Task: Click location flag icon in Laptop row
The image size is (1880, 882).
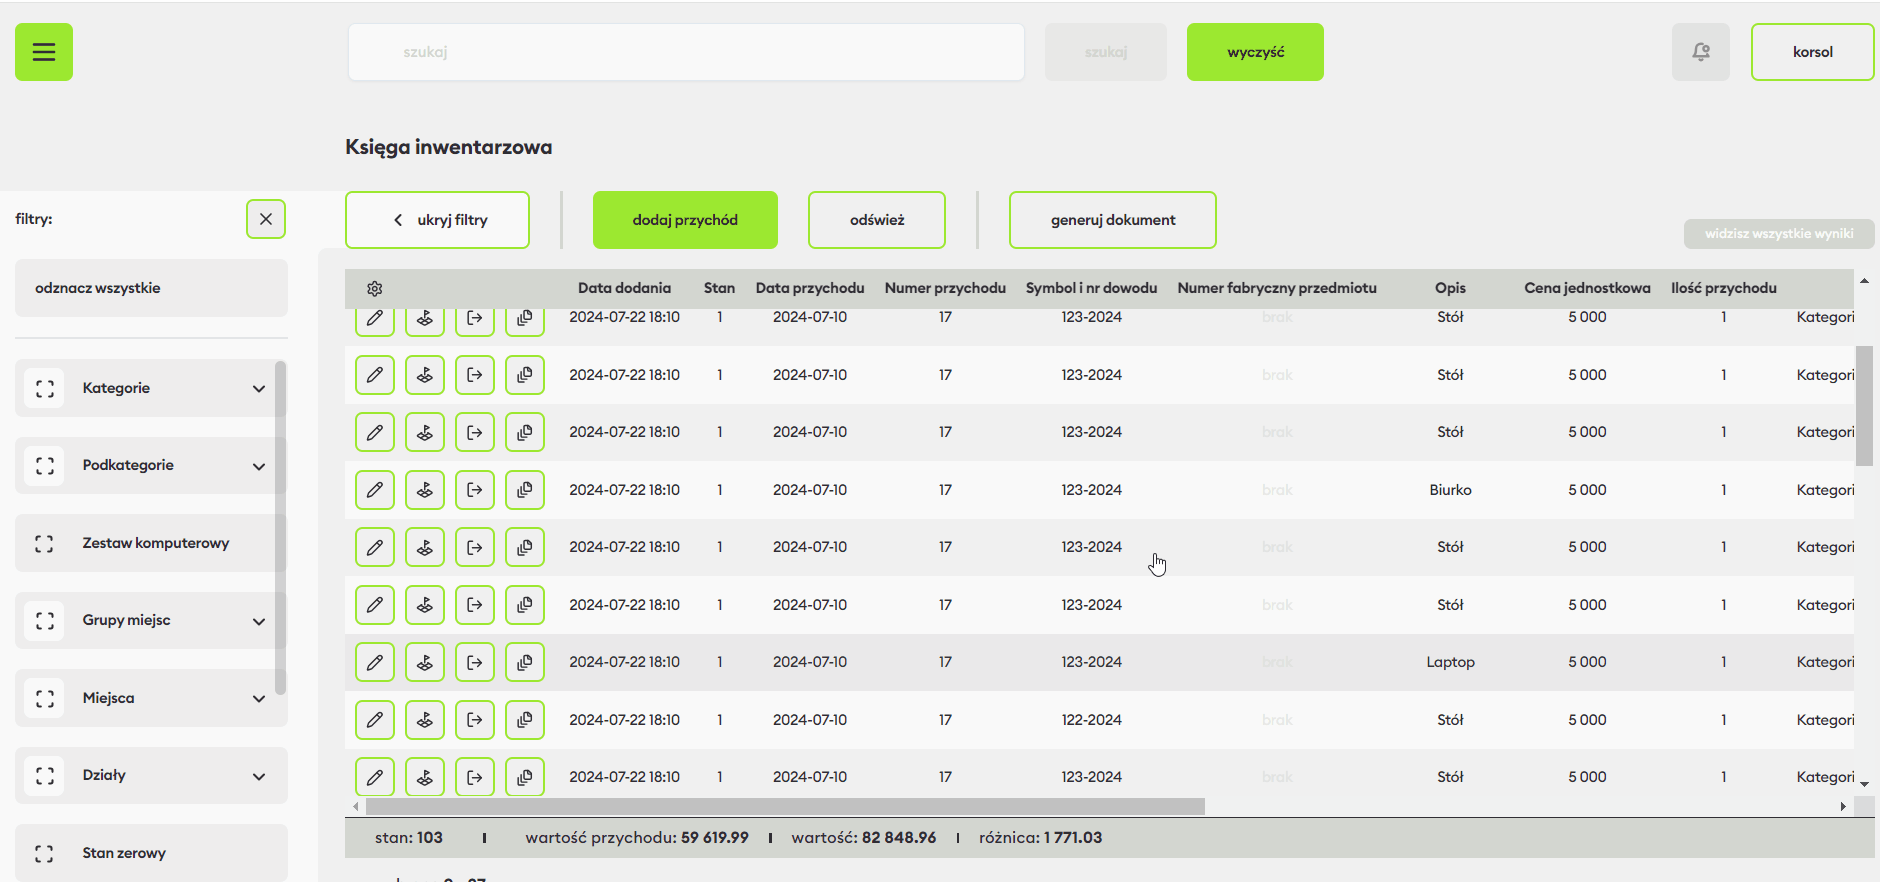Action: coord(425,662)
